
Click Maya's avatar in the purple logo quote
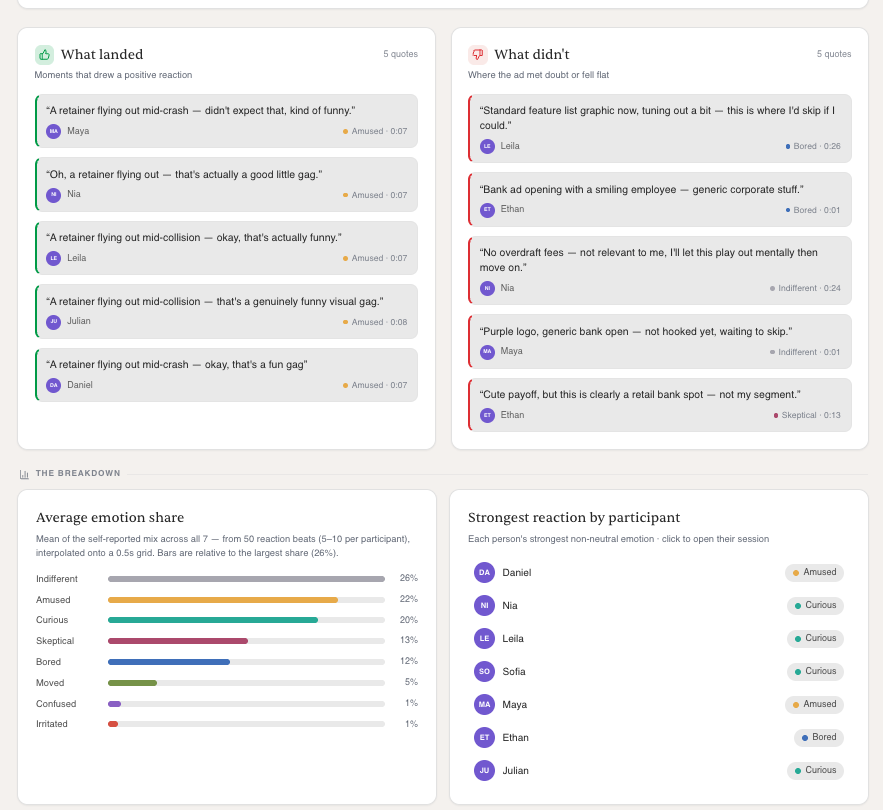pyautogui.click(x=487, y=351)
